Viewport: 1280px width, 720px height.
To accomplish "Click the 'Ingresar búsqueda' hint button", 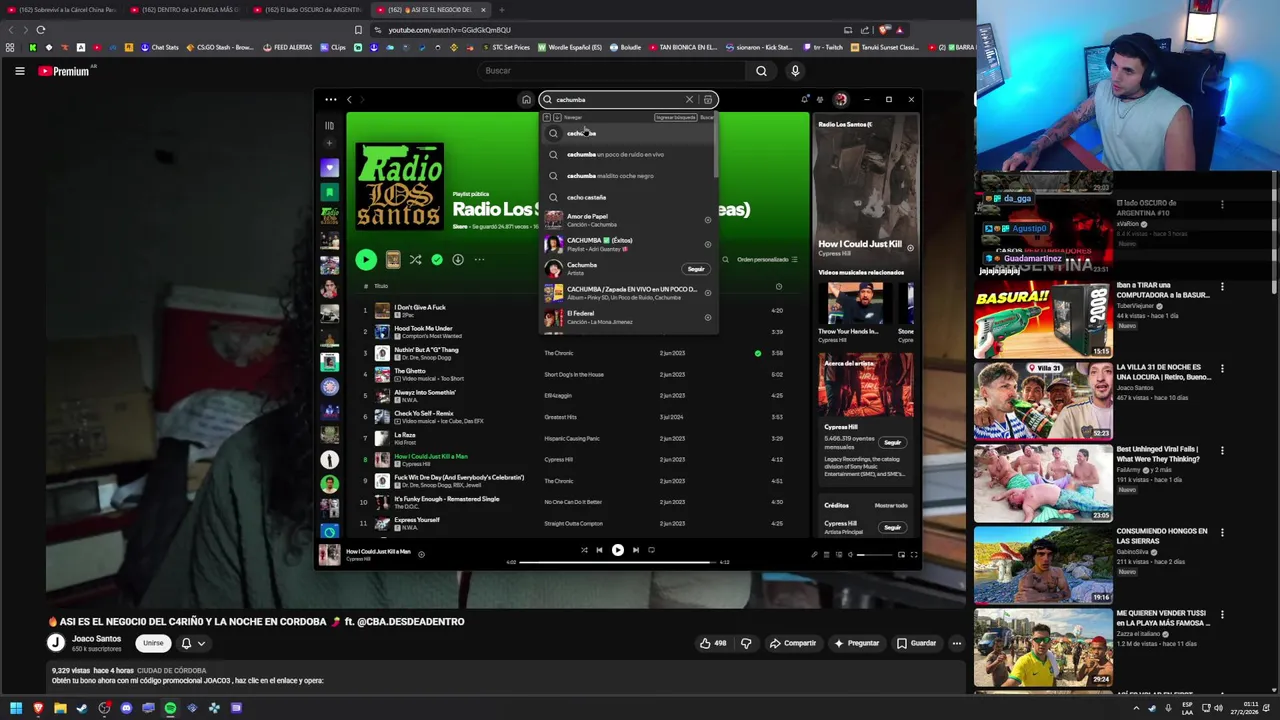I will click(675, 117).
